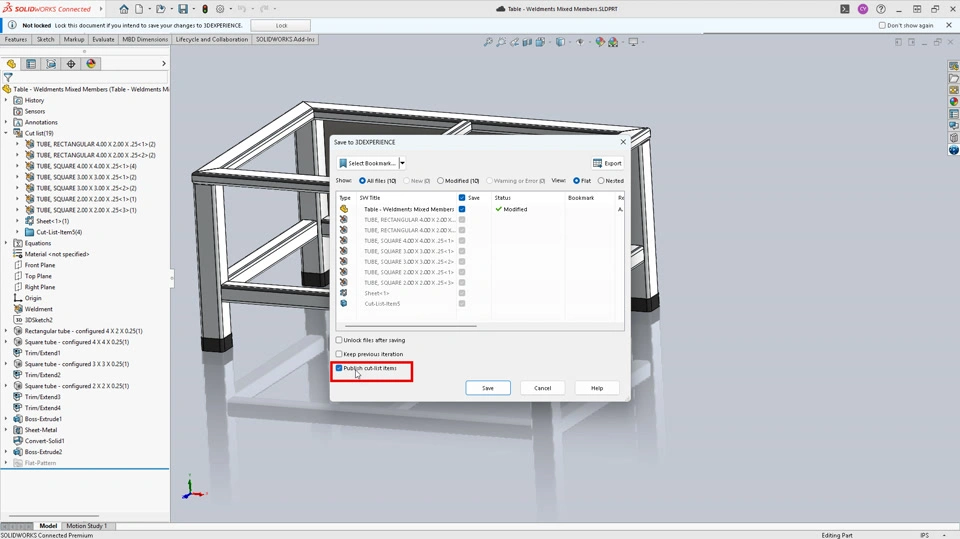Click the Section View icon in the heads-up toolbar

pos(527,42)
